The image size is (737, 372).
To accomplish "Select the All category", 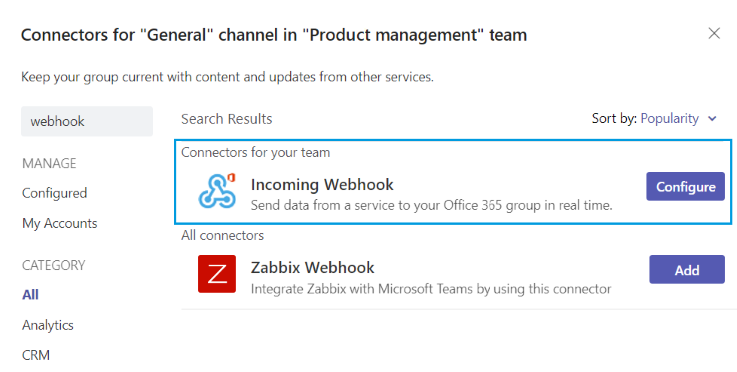I will (x=30, y=295).
